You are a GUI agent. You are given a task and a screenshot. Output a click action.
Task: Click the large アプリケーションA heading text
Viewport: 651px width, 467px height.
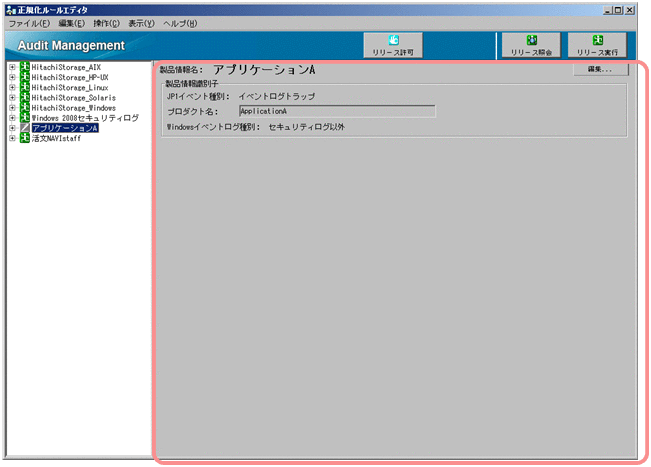coord(264,70)
